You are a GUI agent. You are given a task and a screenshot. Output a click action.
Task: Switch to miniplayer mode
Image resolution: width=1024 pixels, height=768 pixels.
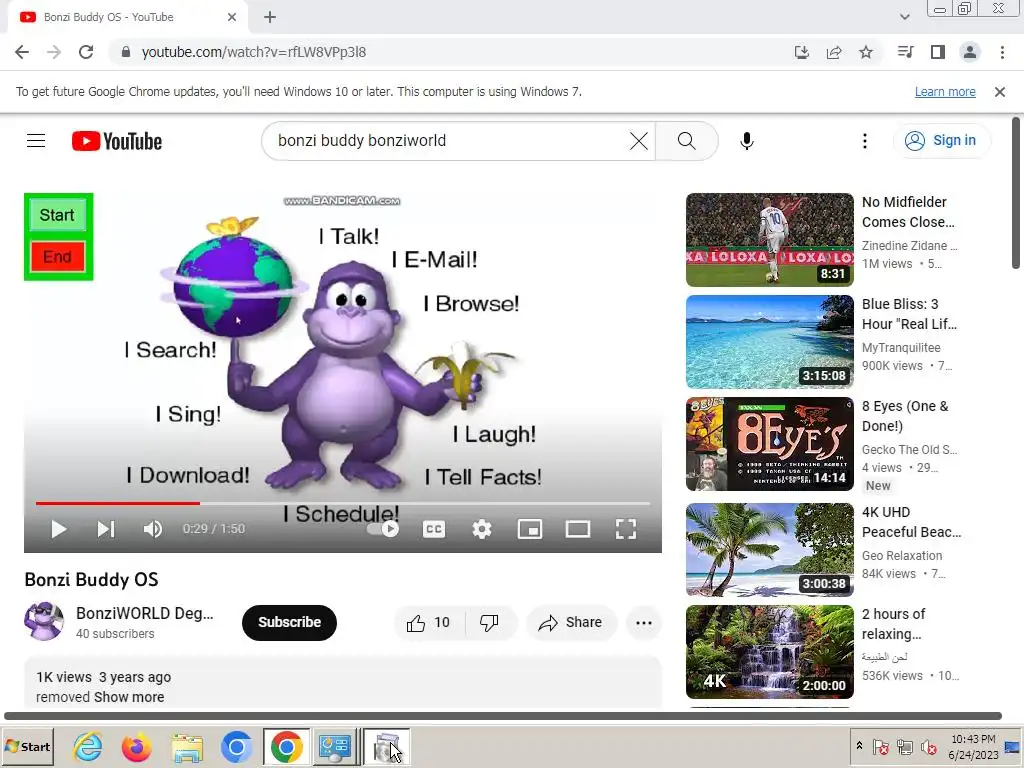pyautogui.click(x=530, y=529)
